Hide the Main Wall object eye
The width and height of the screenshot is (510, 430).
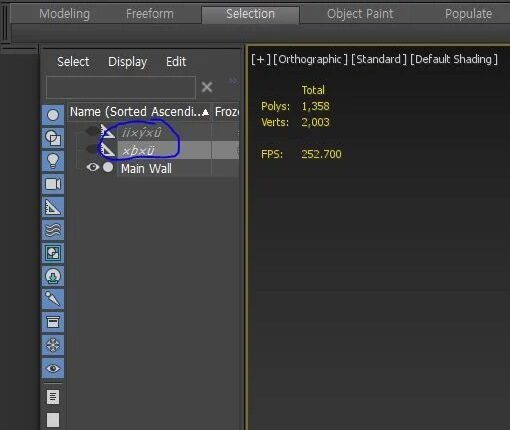point(93,167)
